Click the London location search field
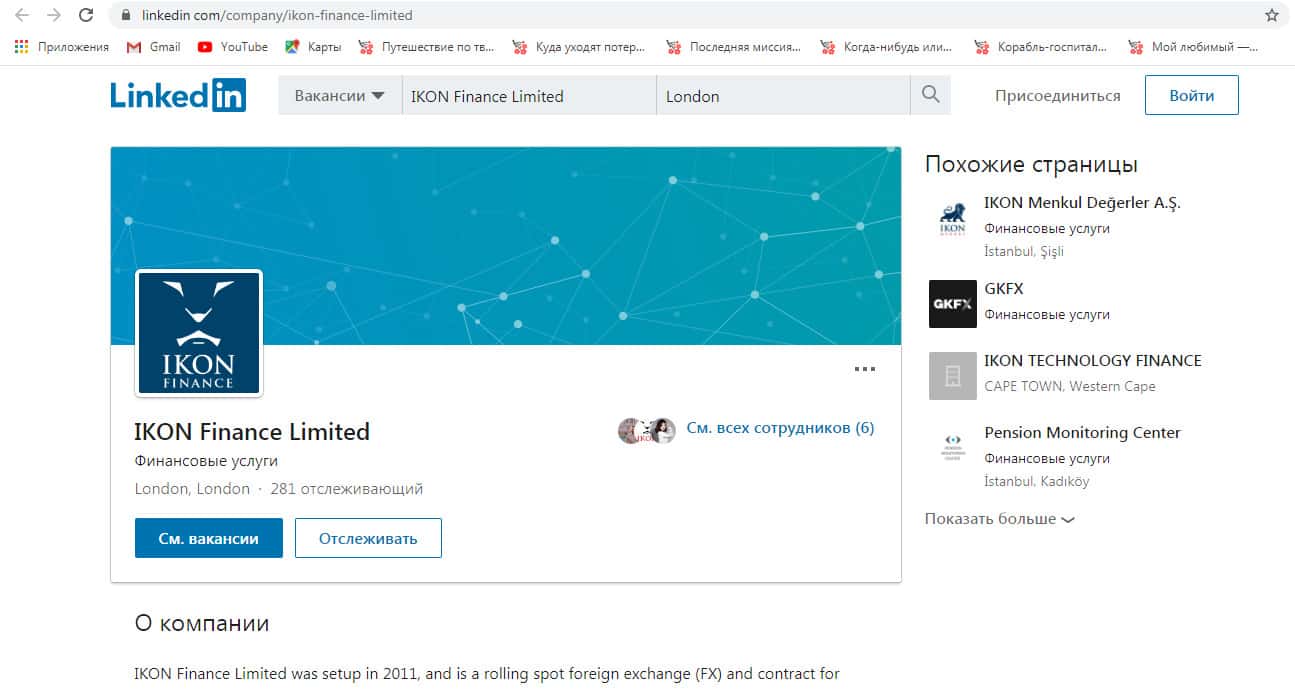 783,96
